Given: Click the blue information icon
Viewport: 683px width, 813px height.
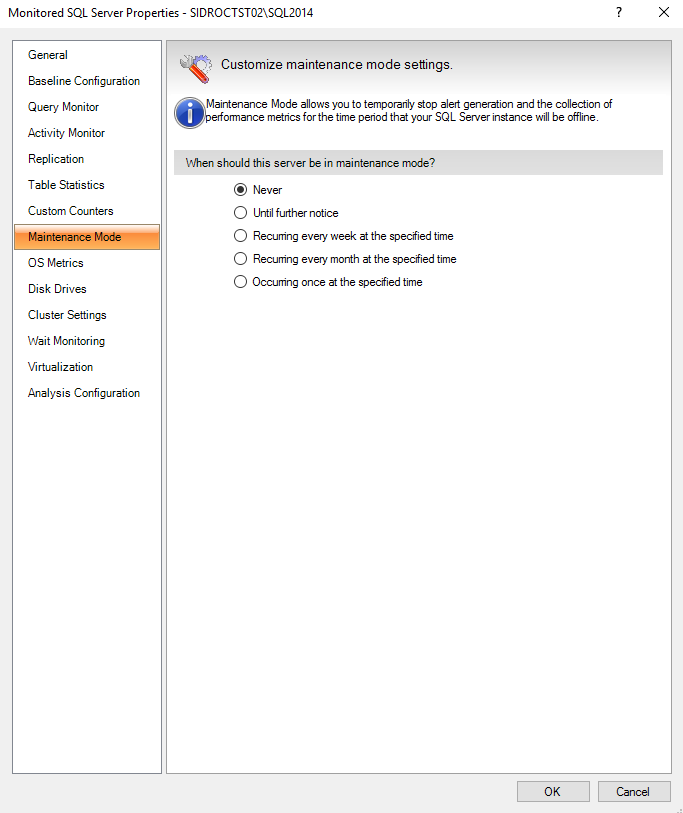Looking at the screenshot, I should tap(190, 113).
